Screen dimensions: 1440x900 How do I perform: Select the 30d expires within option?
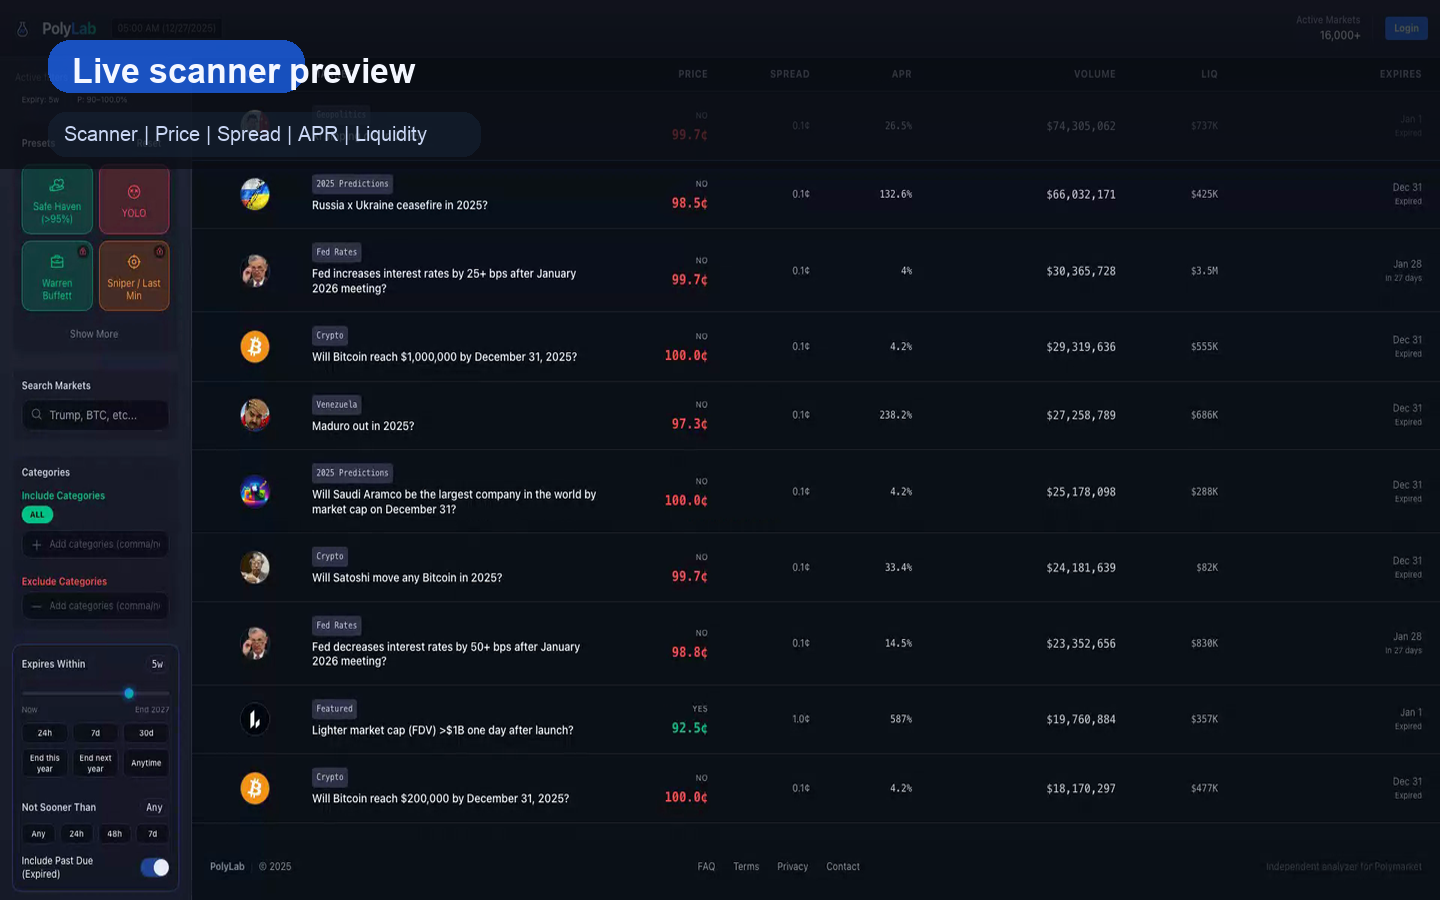[146, 733]
